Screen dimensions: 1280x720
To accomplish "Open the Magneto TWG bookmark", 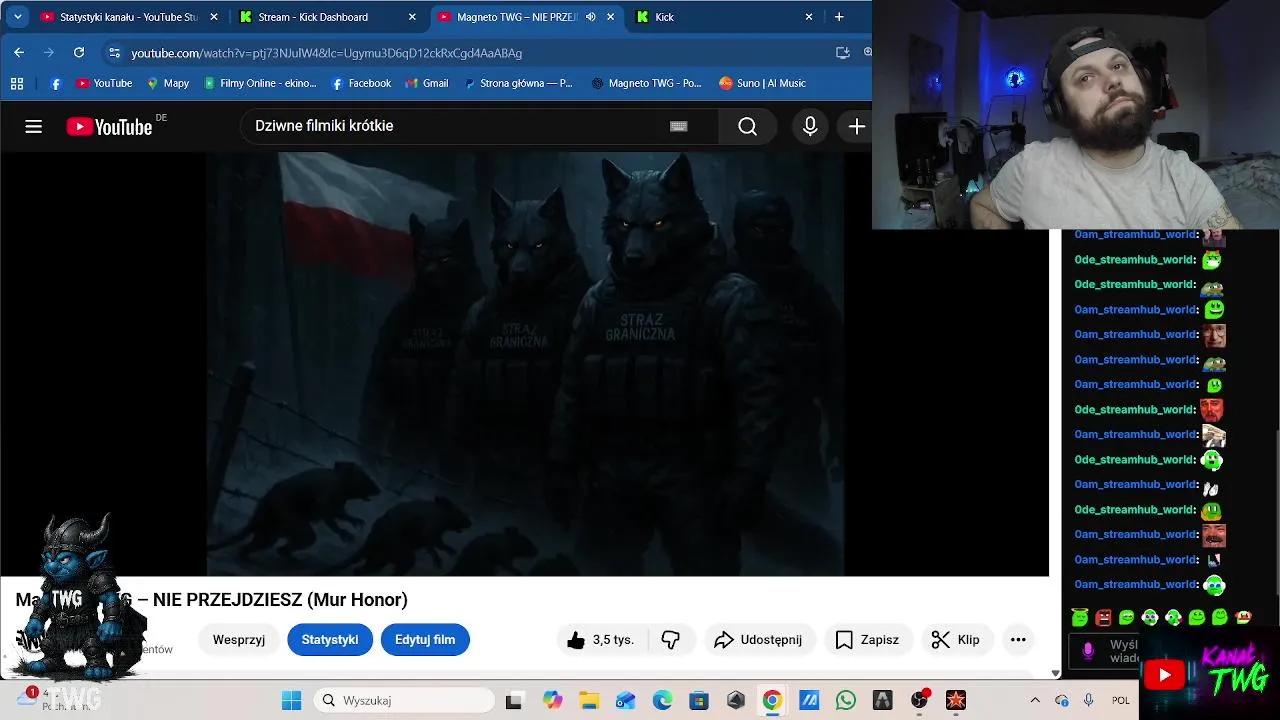I will pos(647,84).
